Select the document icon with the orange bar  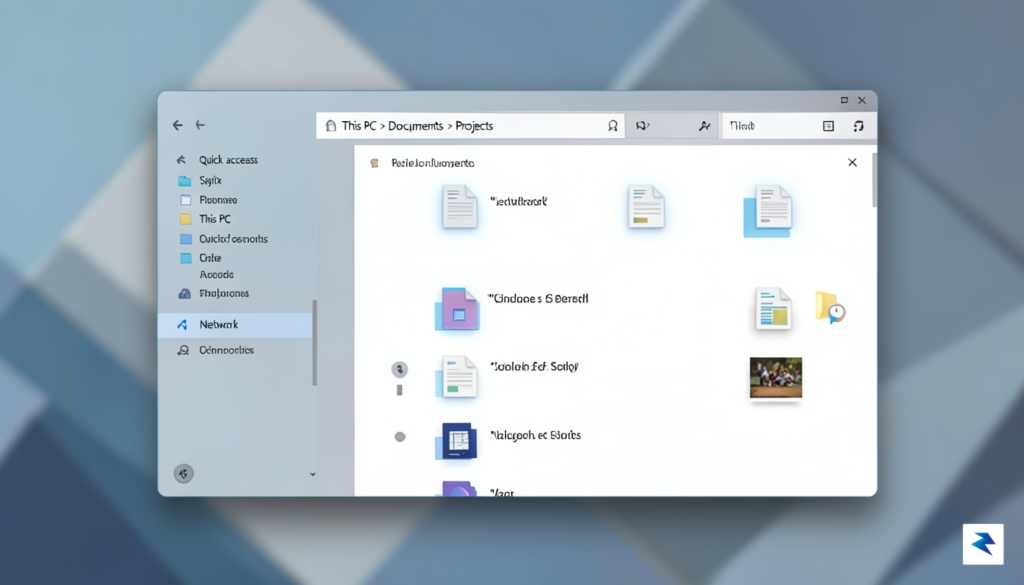click(646, 207)
